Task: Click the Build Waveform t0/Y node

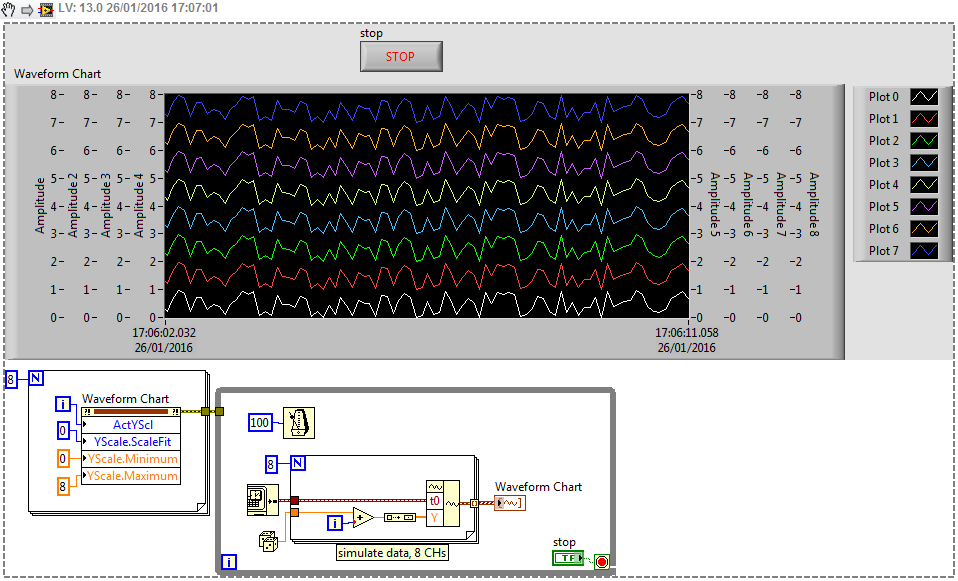Action: click(443, 503)
